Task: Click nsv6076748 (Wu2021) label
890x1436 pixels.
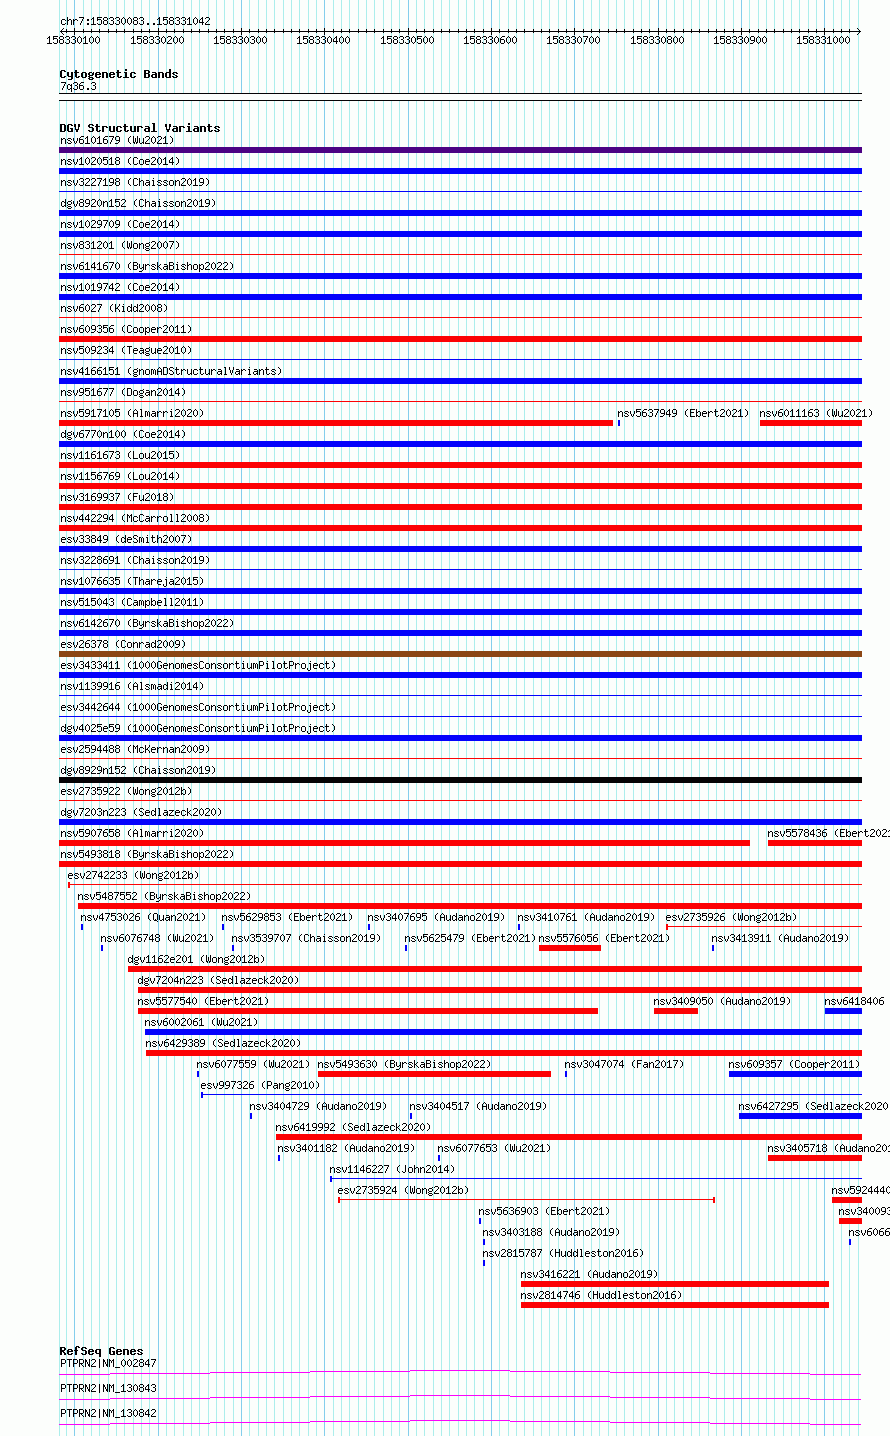Action: pos(157,938)
